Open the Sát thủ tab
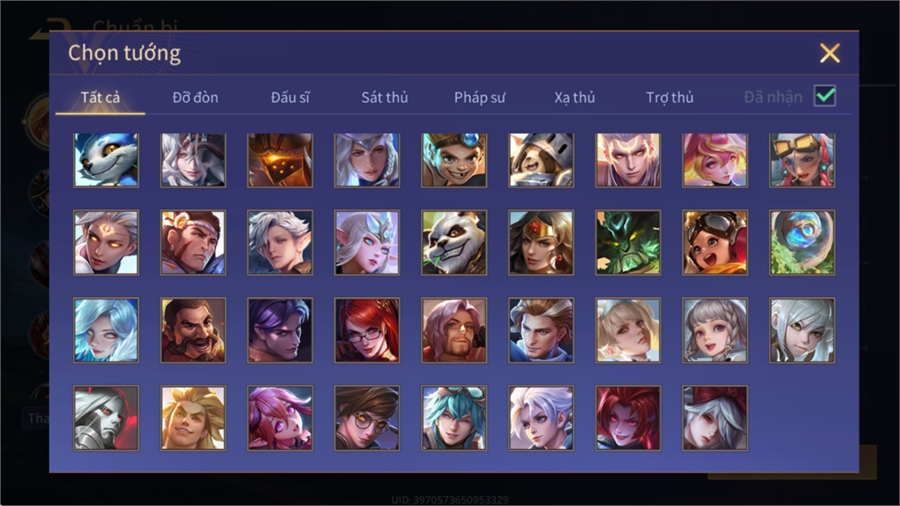Viewport: 900px width, 506px height. coord(385,98)
